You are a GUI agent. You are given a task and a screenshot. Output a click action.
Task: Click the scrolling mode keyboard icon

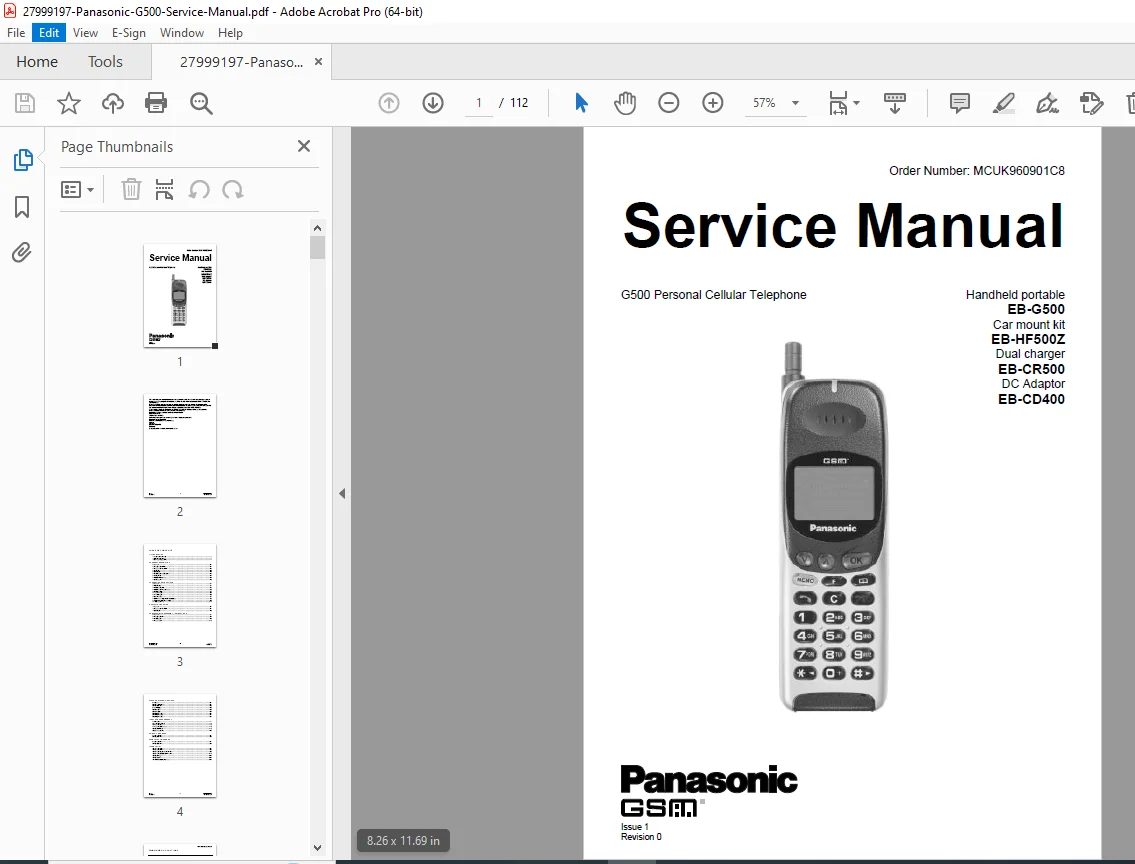(x=895, y=103)
